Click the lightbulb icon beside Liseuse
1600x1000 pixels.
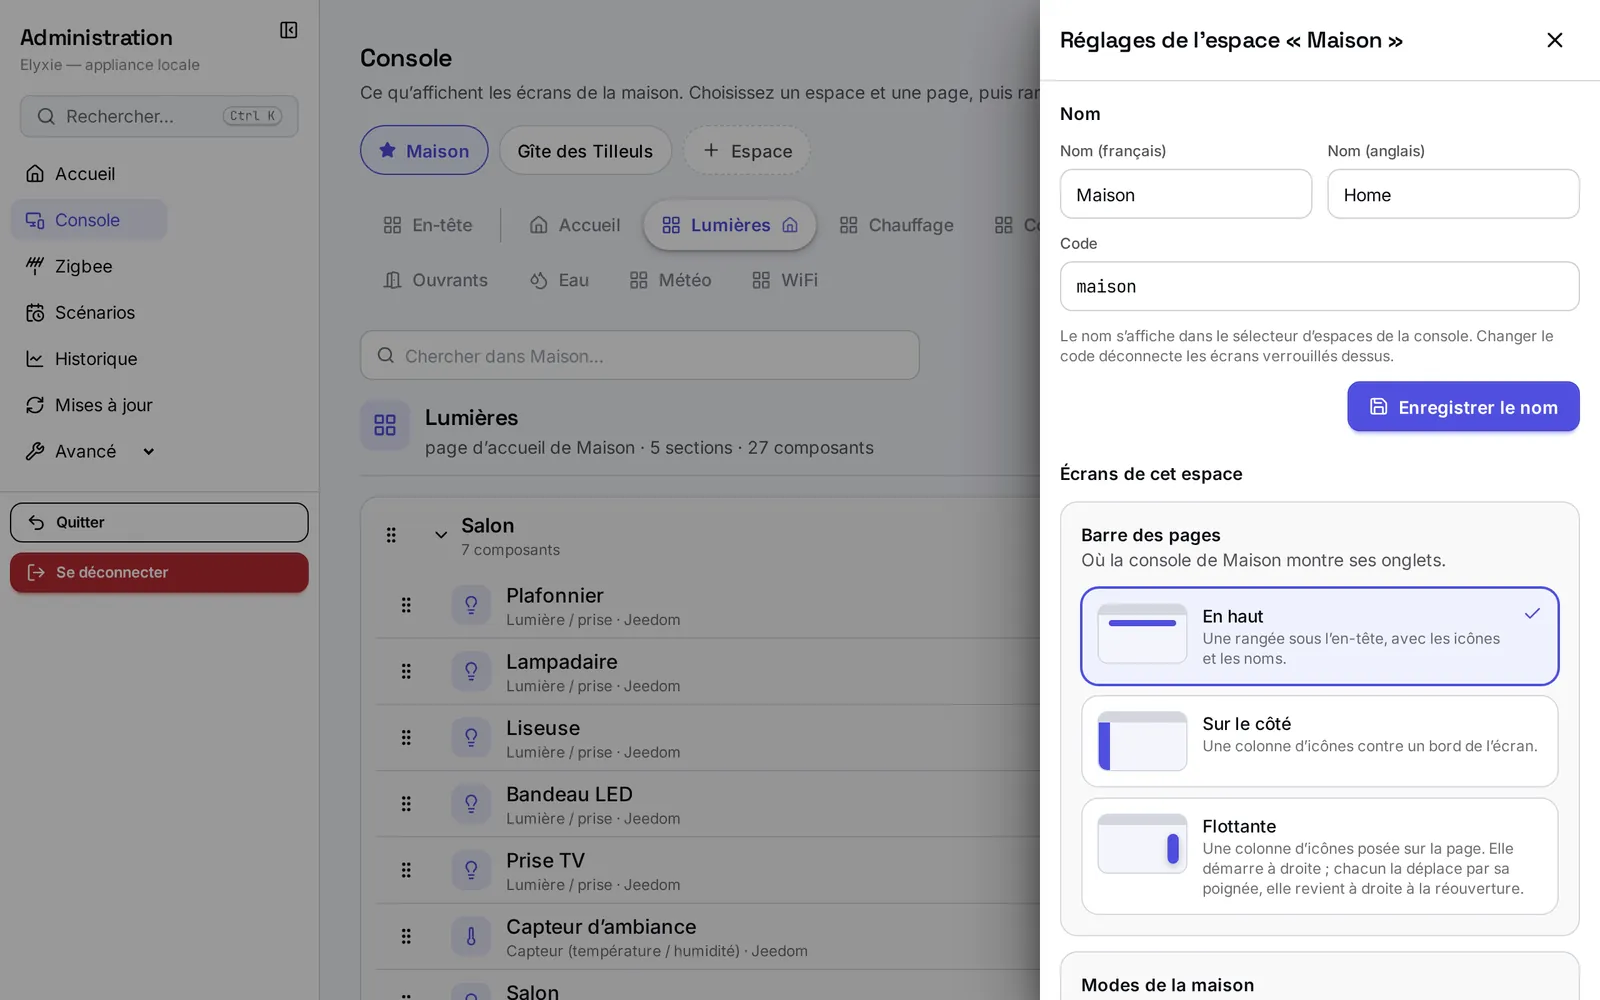[471, 737]
